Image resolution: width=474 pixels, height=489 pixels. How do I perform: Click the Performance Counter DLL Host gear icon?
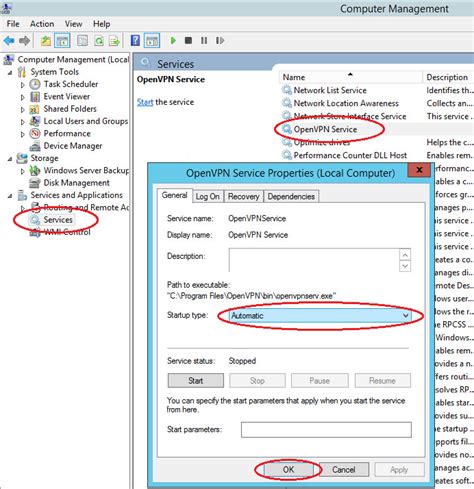coord(287,155)
